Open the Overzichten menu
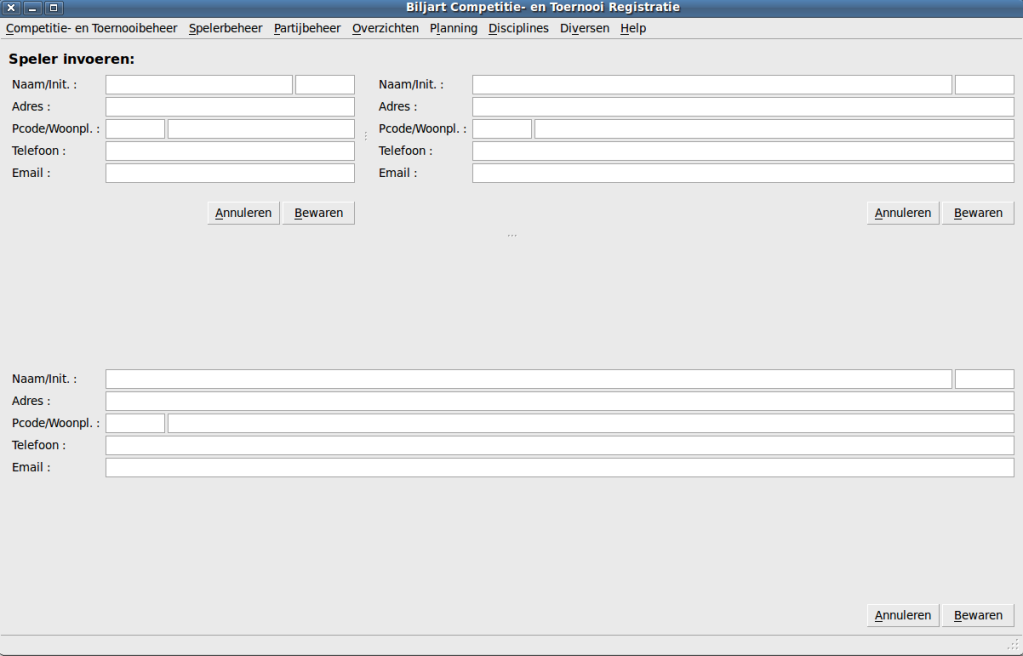The image size is (1023, 656). [x=385, y=28]
